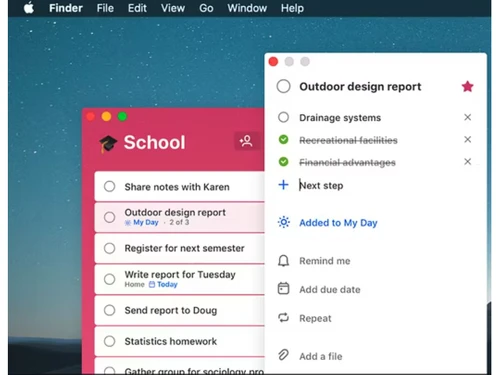
Task: Click the Financial advantages step text
Action: pos(347,162)
